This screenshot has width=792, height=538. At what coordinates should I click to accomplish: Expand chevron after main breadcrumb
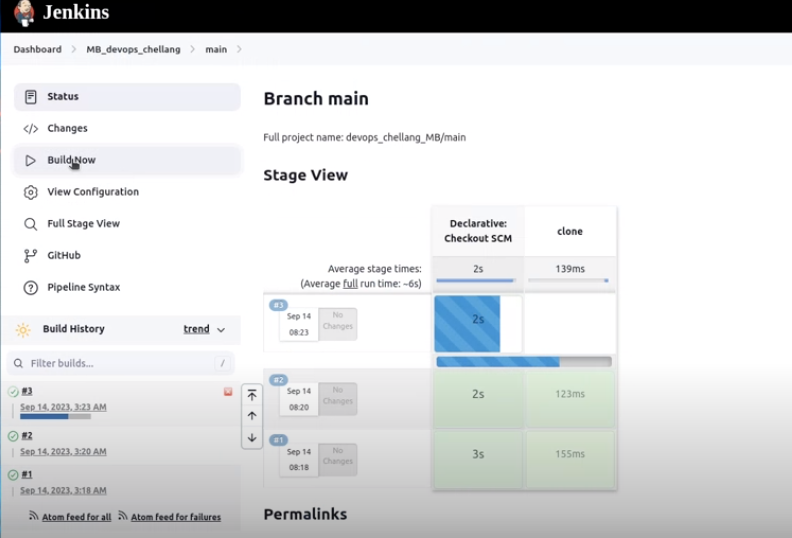pyautogui.click(x=239, y=50)
